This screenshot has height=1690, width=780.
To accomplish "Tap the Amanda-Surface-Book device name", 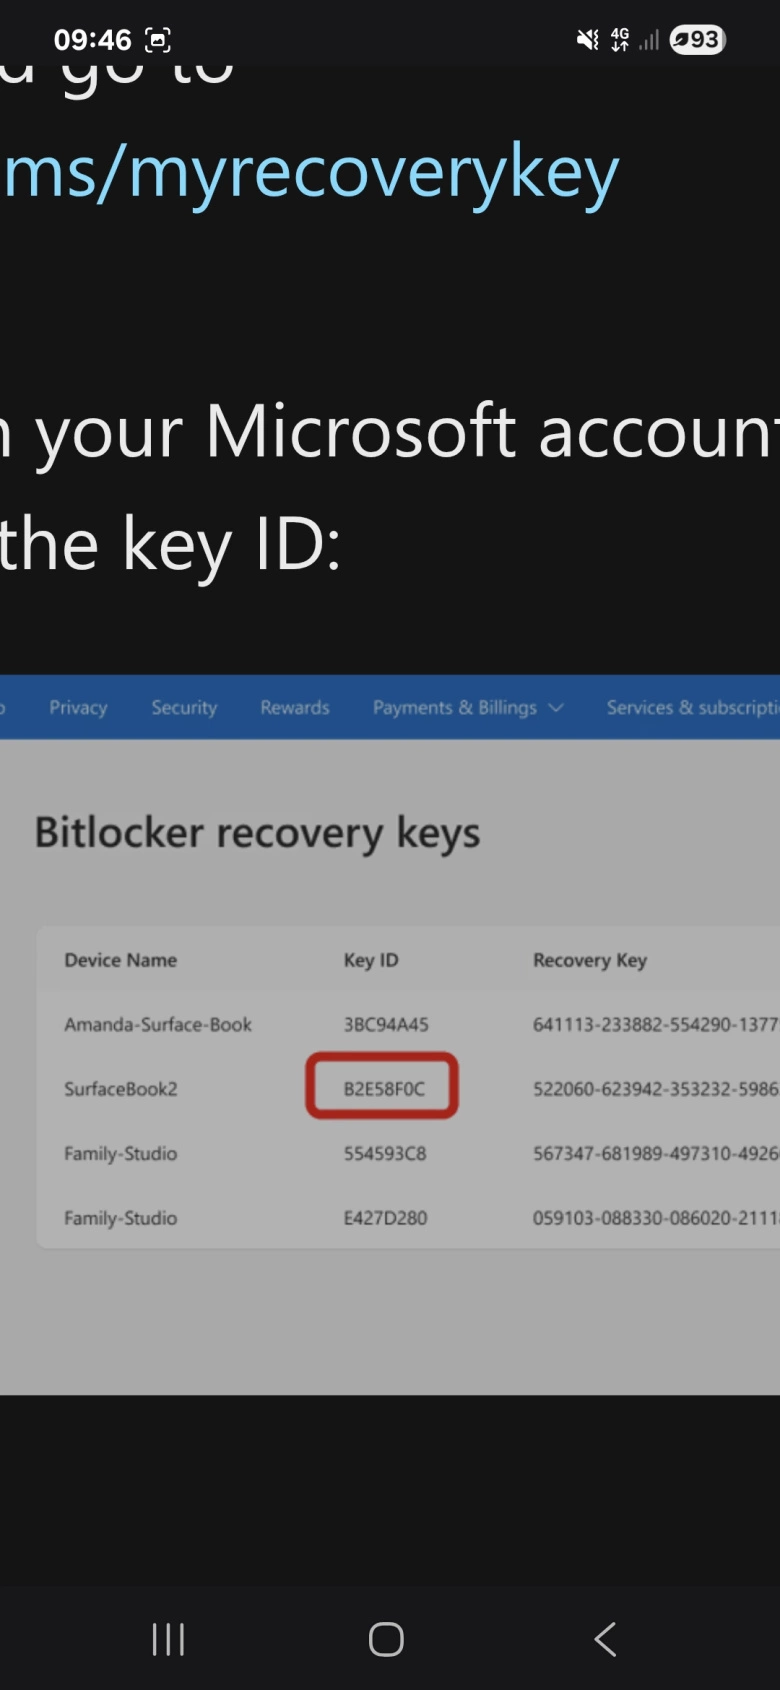I will coord(158,1024).
